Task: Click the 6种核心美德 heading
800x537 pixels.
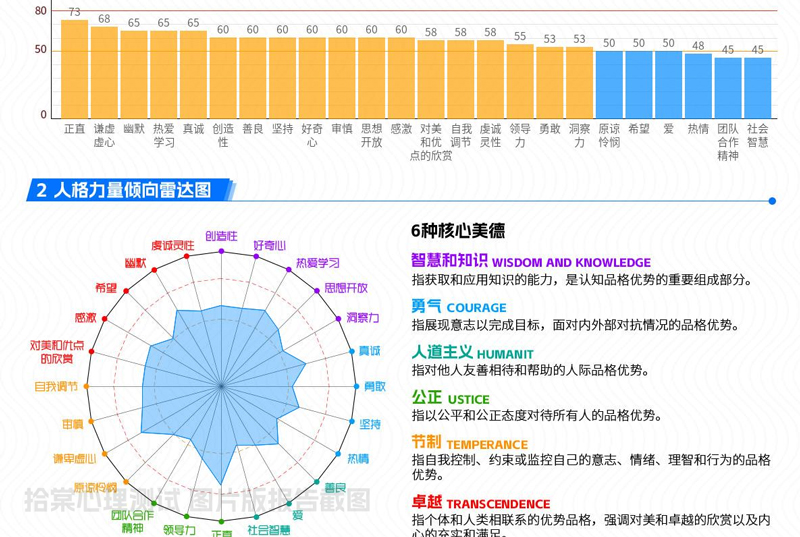Action: 458,231
